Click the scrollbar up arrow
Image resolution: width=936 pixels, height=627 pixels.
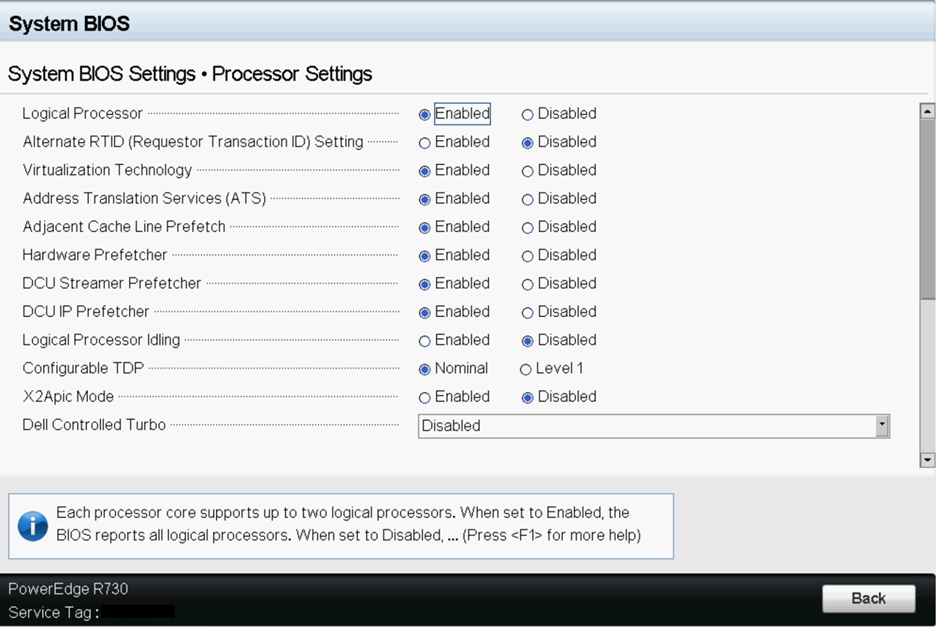pyautogui.click(x=927, y=112)
